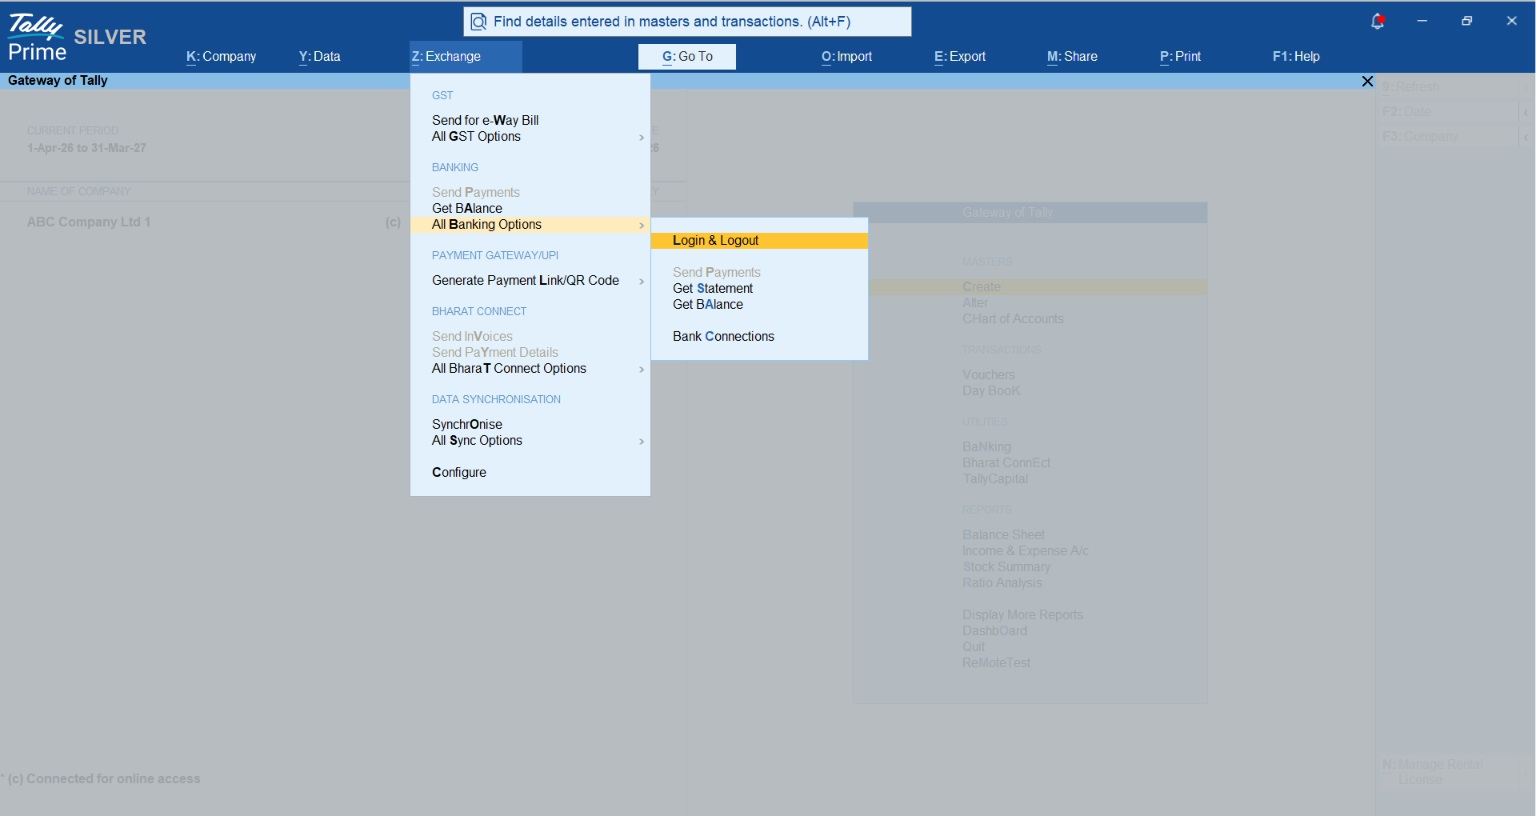Choose Generate Payment Link/QR Code
The width and height of the screenshot is (1536, 816).
(525, 280)
